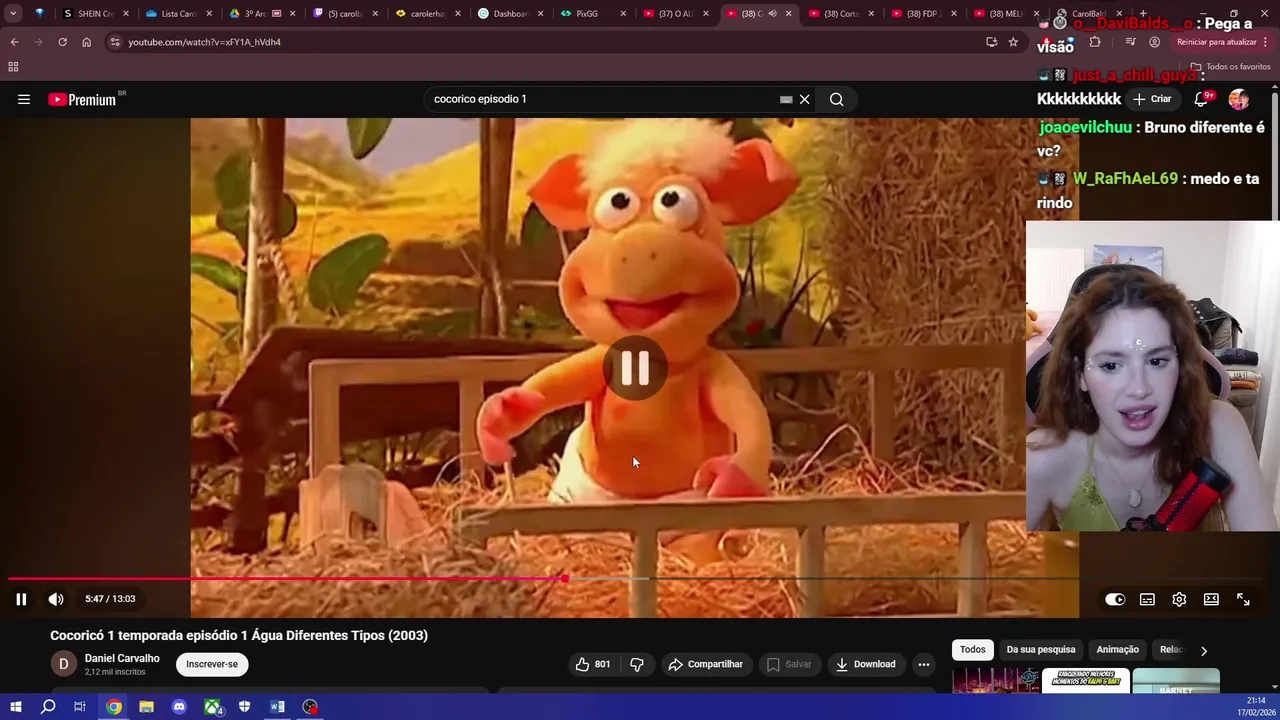Like the video with 801 likes
This screenshot has height=720, width=1280.
[592, 664]
